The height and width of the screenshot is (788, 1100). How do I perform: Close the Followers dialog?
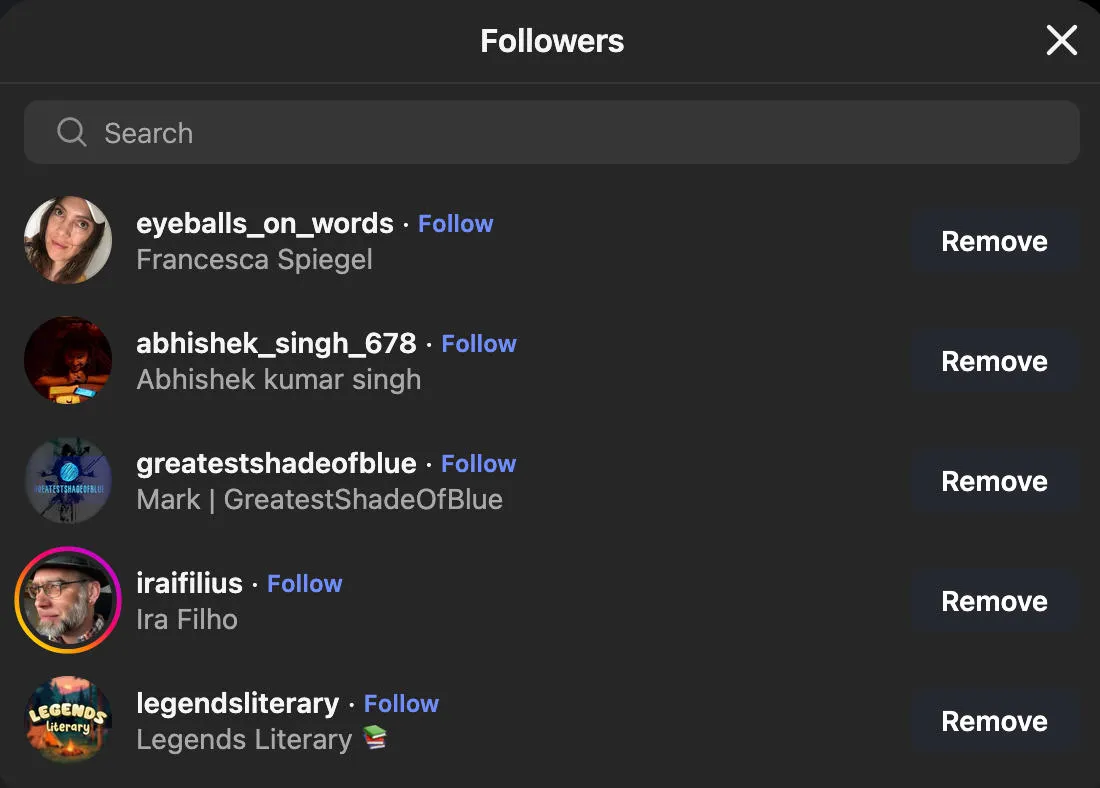tap(1061, 40)
